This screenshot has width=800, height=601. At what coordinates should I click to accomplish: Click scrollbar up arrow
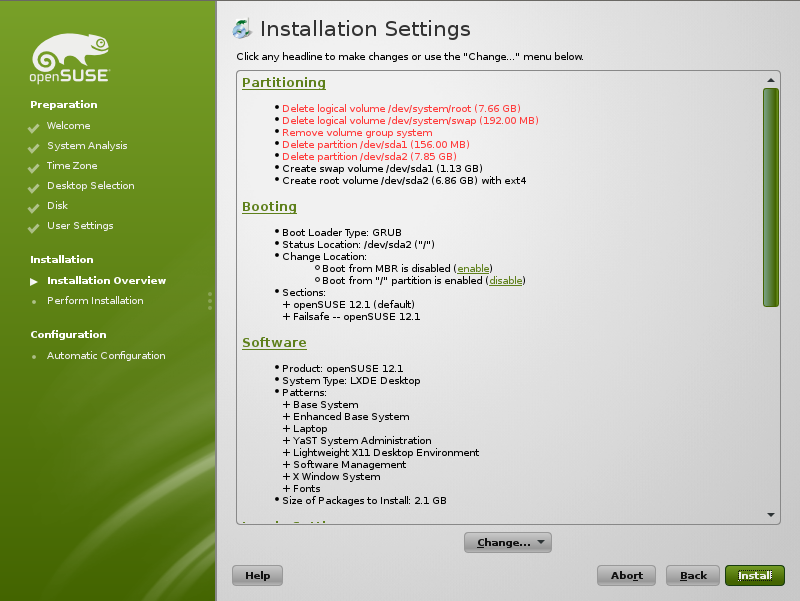pos(771,80)
